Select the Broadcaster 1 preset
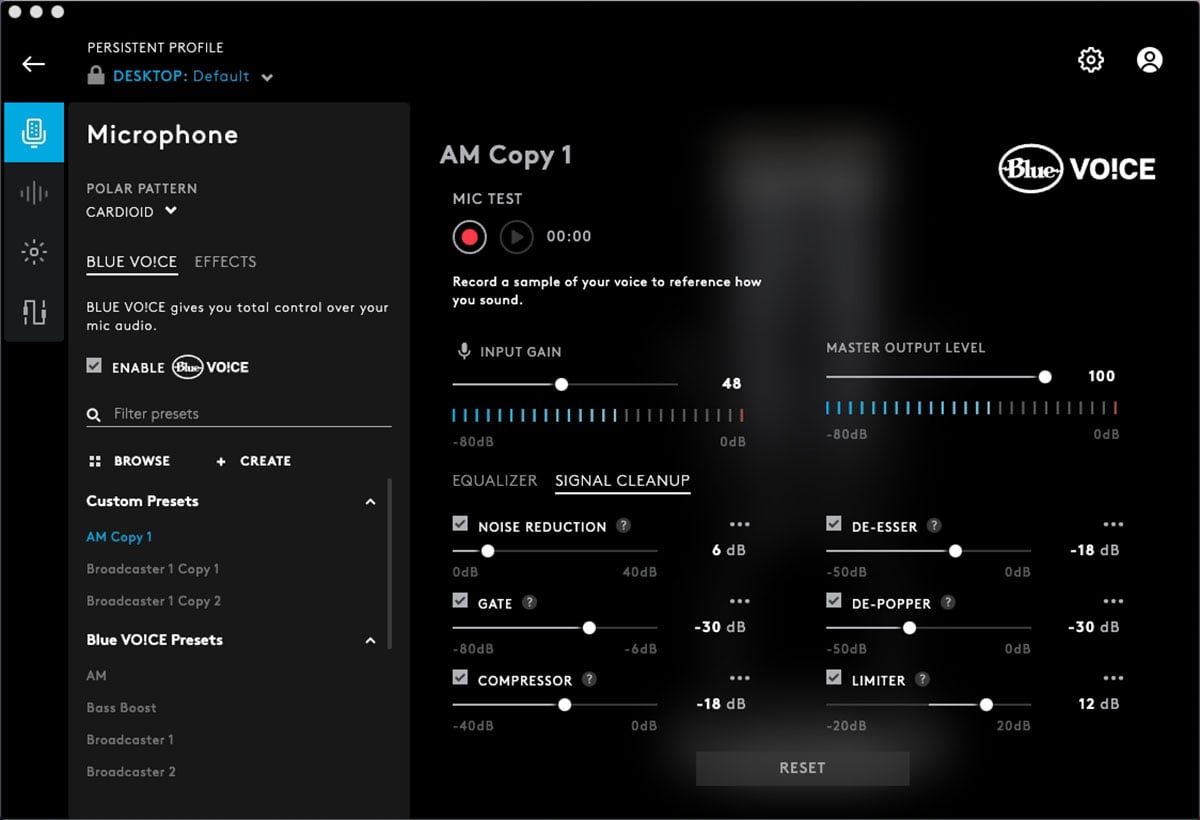 tap(130, 740)
